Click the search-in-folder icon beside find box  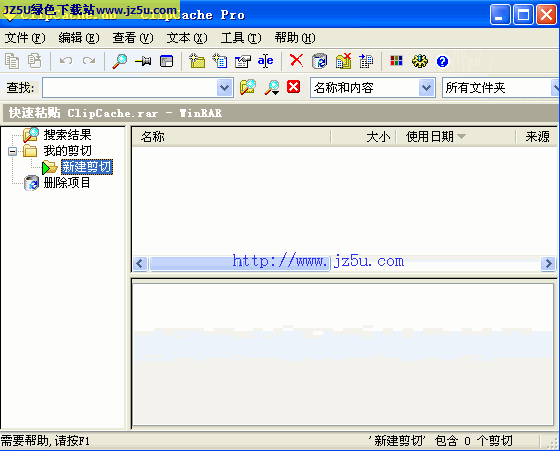point(248,87)
